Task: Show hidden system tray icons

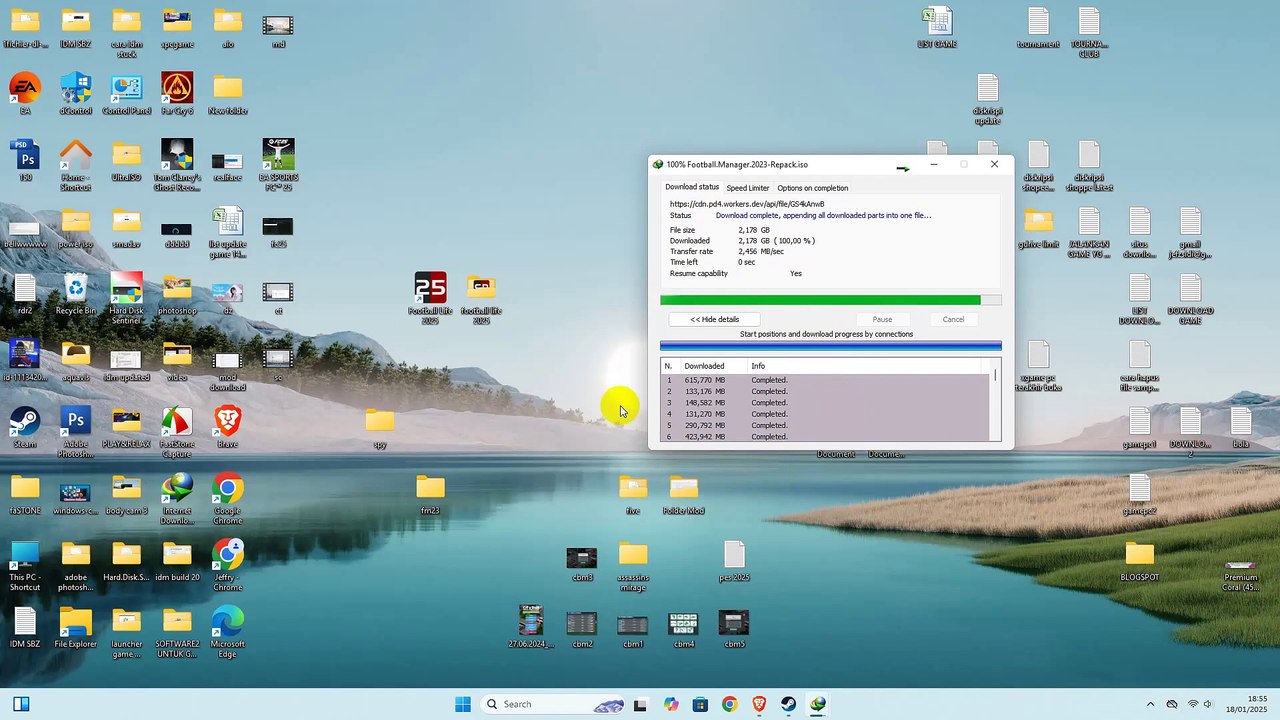Action: pos(1150,704)
